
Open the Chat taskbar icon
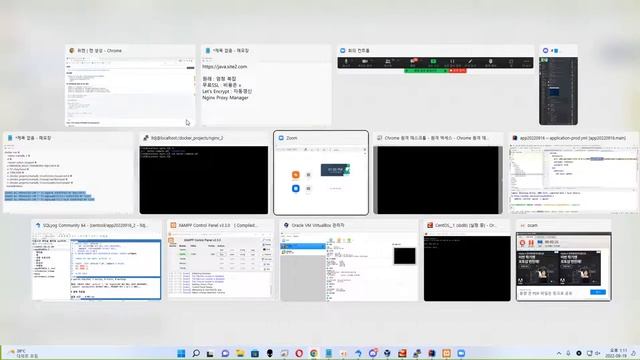pos(225,353)
